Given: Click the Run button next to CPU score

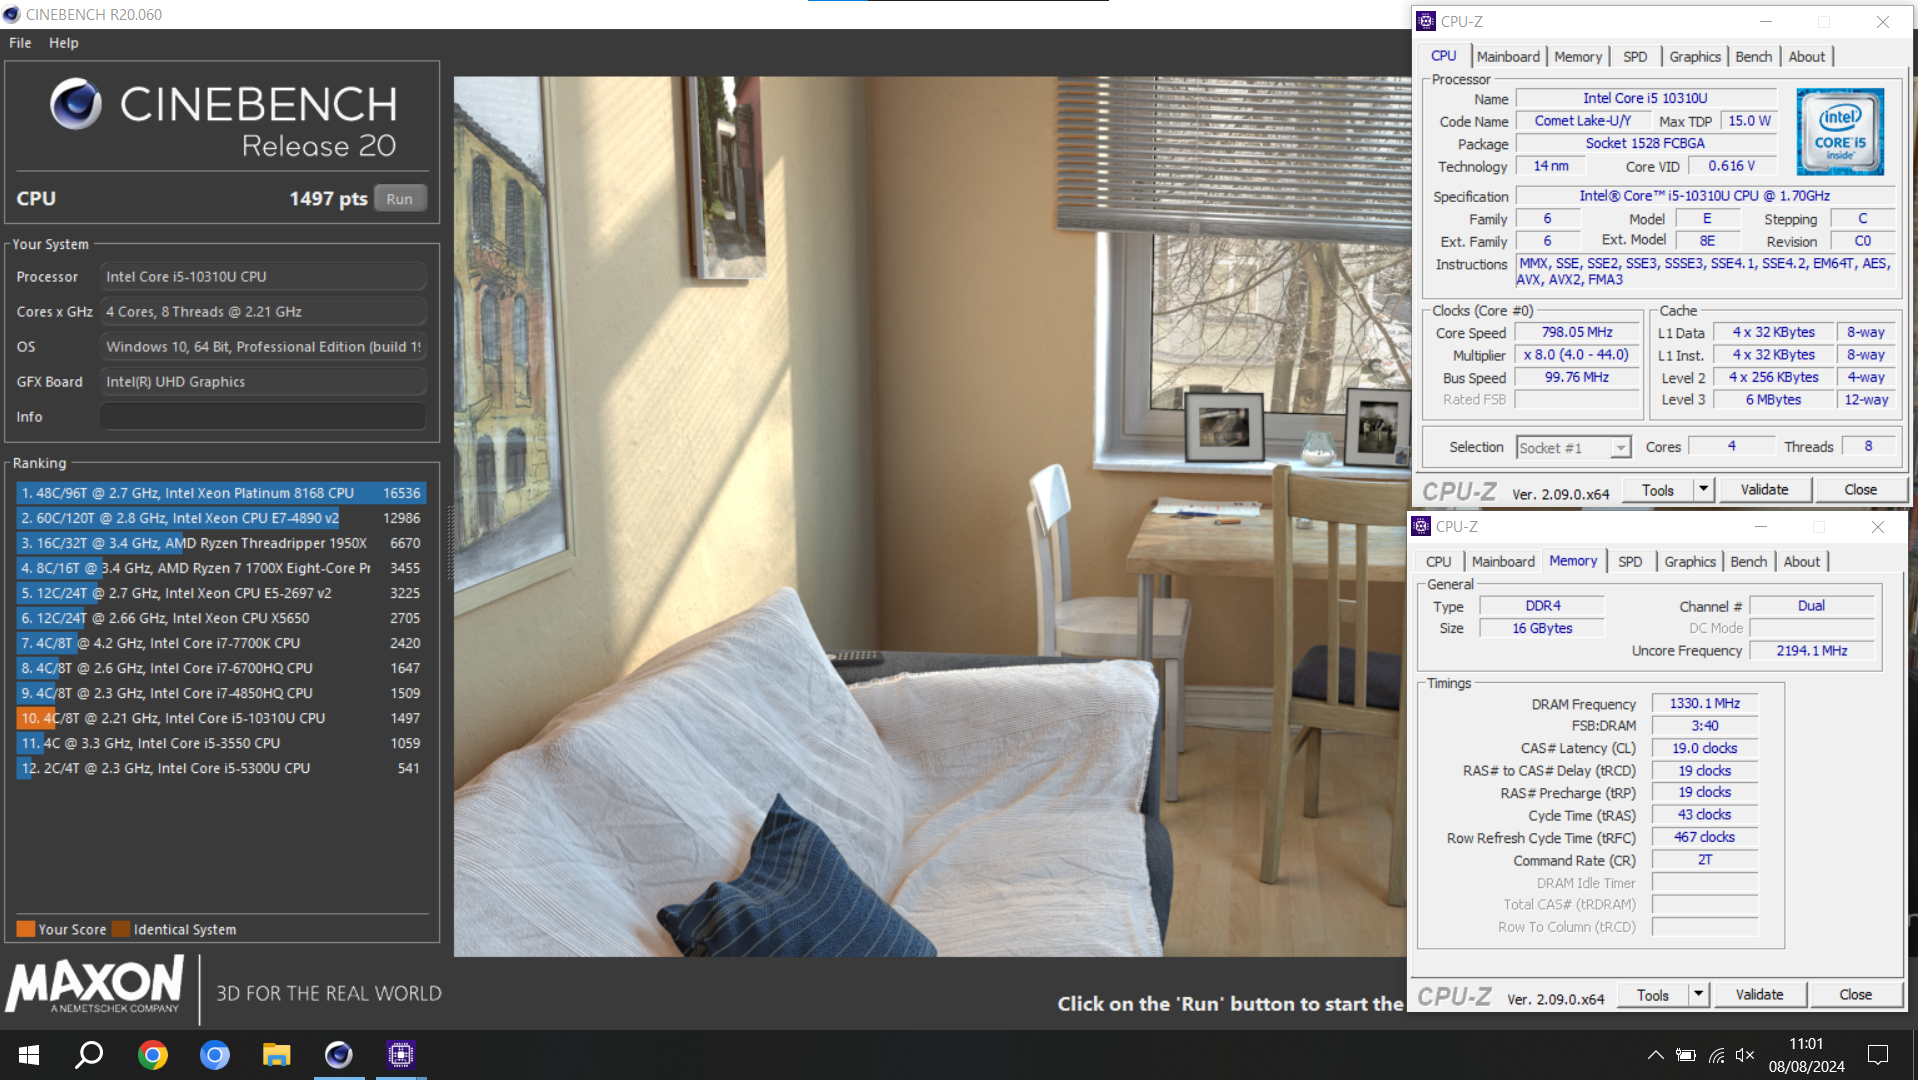Looking at the screenshot, I should [x=400, y=199].
